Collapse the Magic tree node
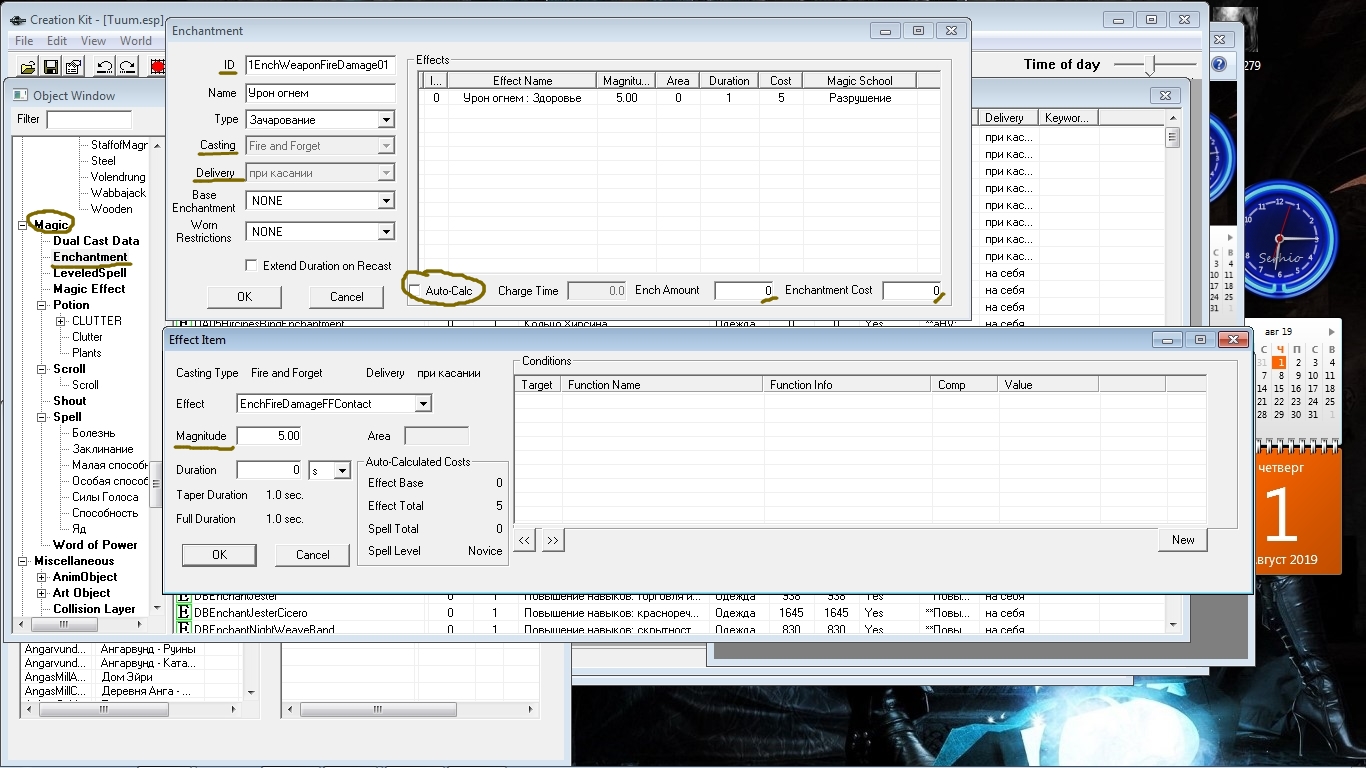This screenshot has height=768, width=1366. (x=22, y=225)
